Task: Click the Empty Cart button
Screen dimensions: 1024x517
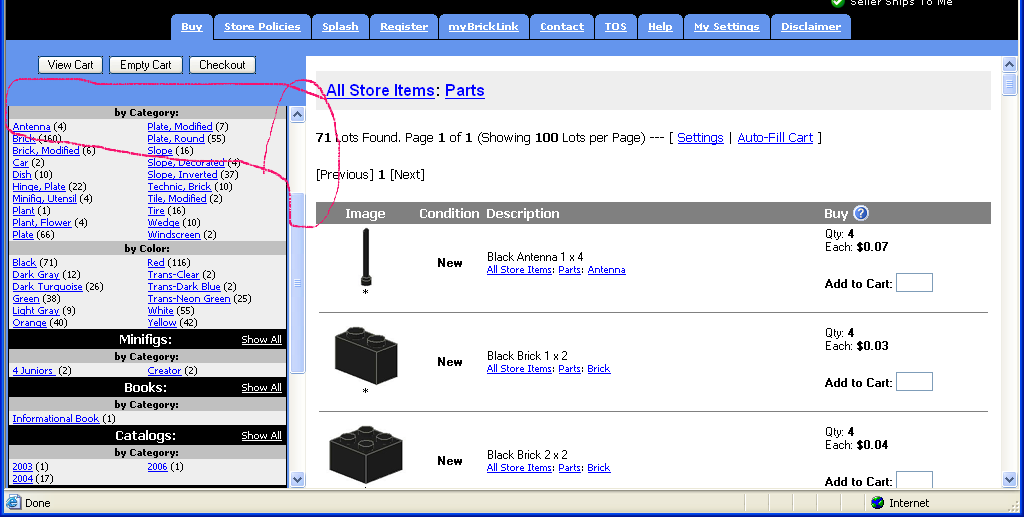Action: tap(146, 65)
